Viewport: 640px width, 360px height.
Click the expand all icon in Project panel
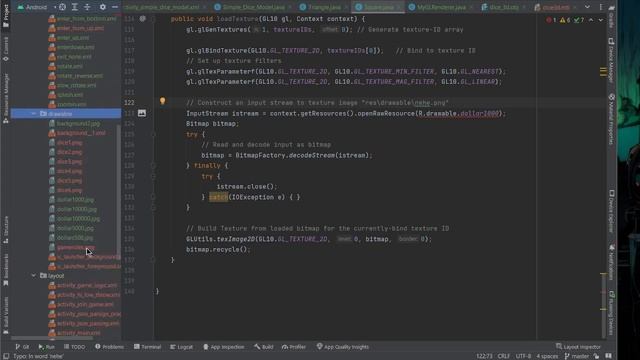coord(75,7)
